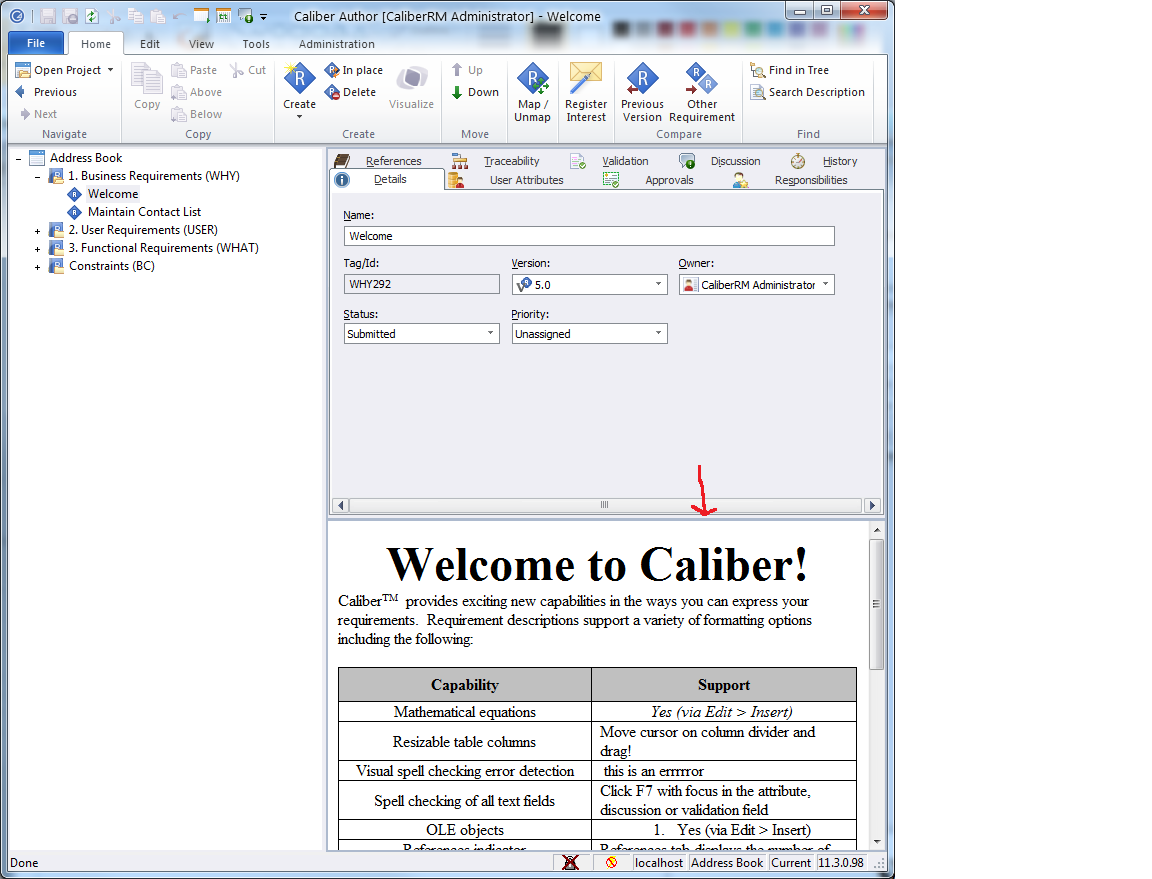
Task: Click localhost in status bar
Action: (x=658, y=863)
